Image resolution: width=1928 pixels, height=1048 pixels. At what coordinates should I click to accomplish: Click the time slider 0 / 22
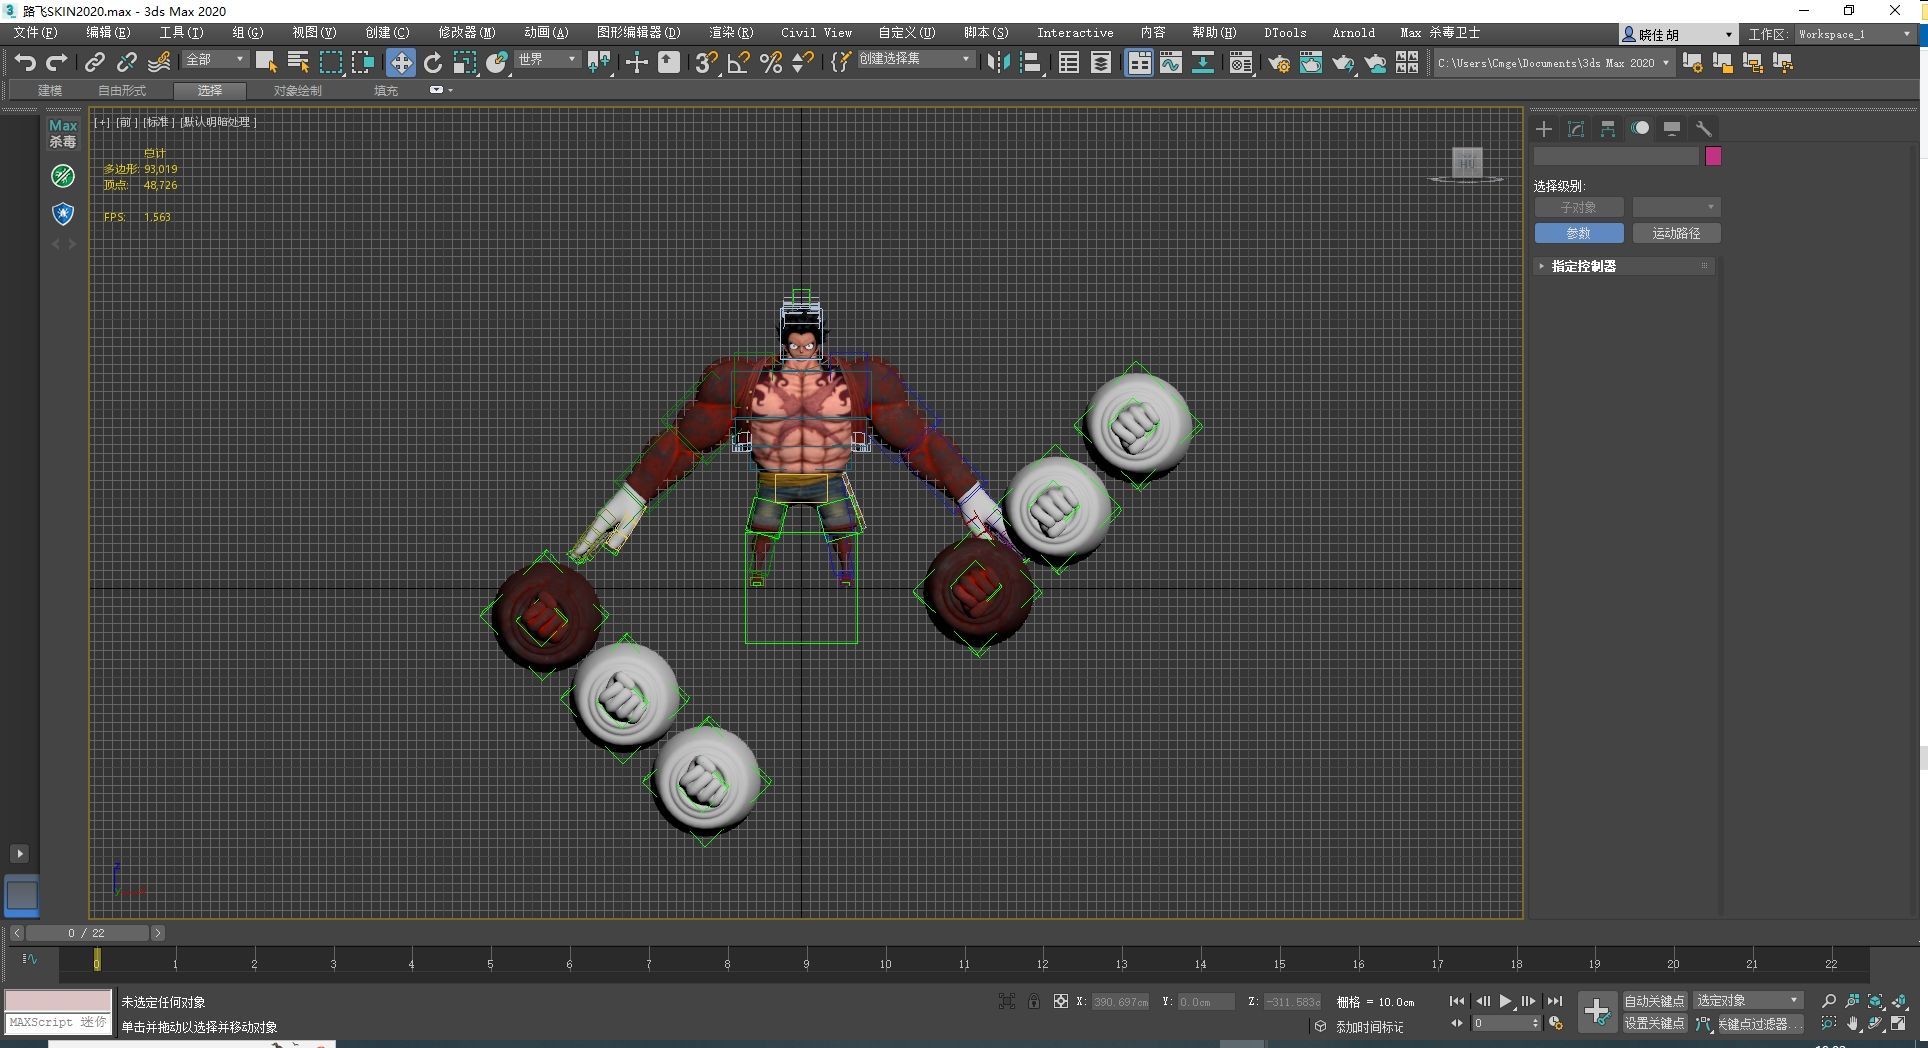pyautogui.click(x=86, y=933)
